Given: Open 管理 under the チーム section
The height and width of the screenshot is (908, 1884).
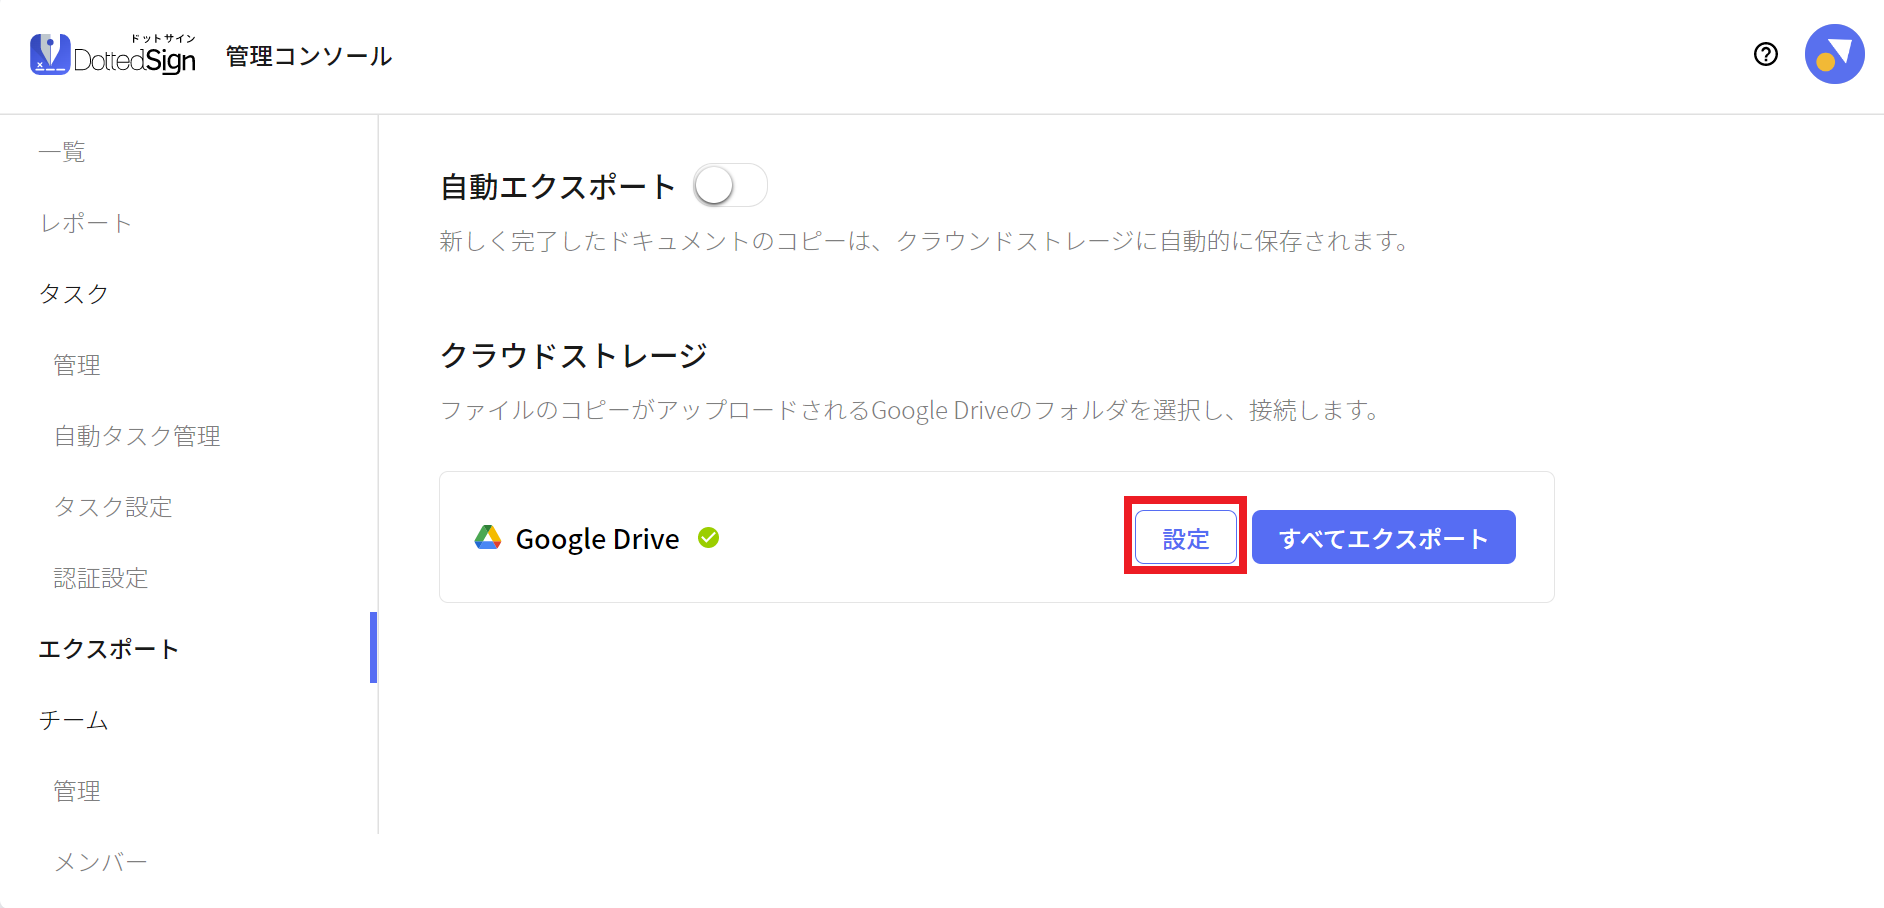Looking at the screenshot, I should coord(77,791).
